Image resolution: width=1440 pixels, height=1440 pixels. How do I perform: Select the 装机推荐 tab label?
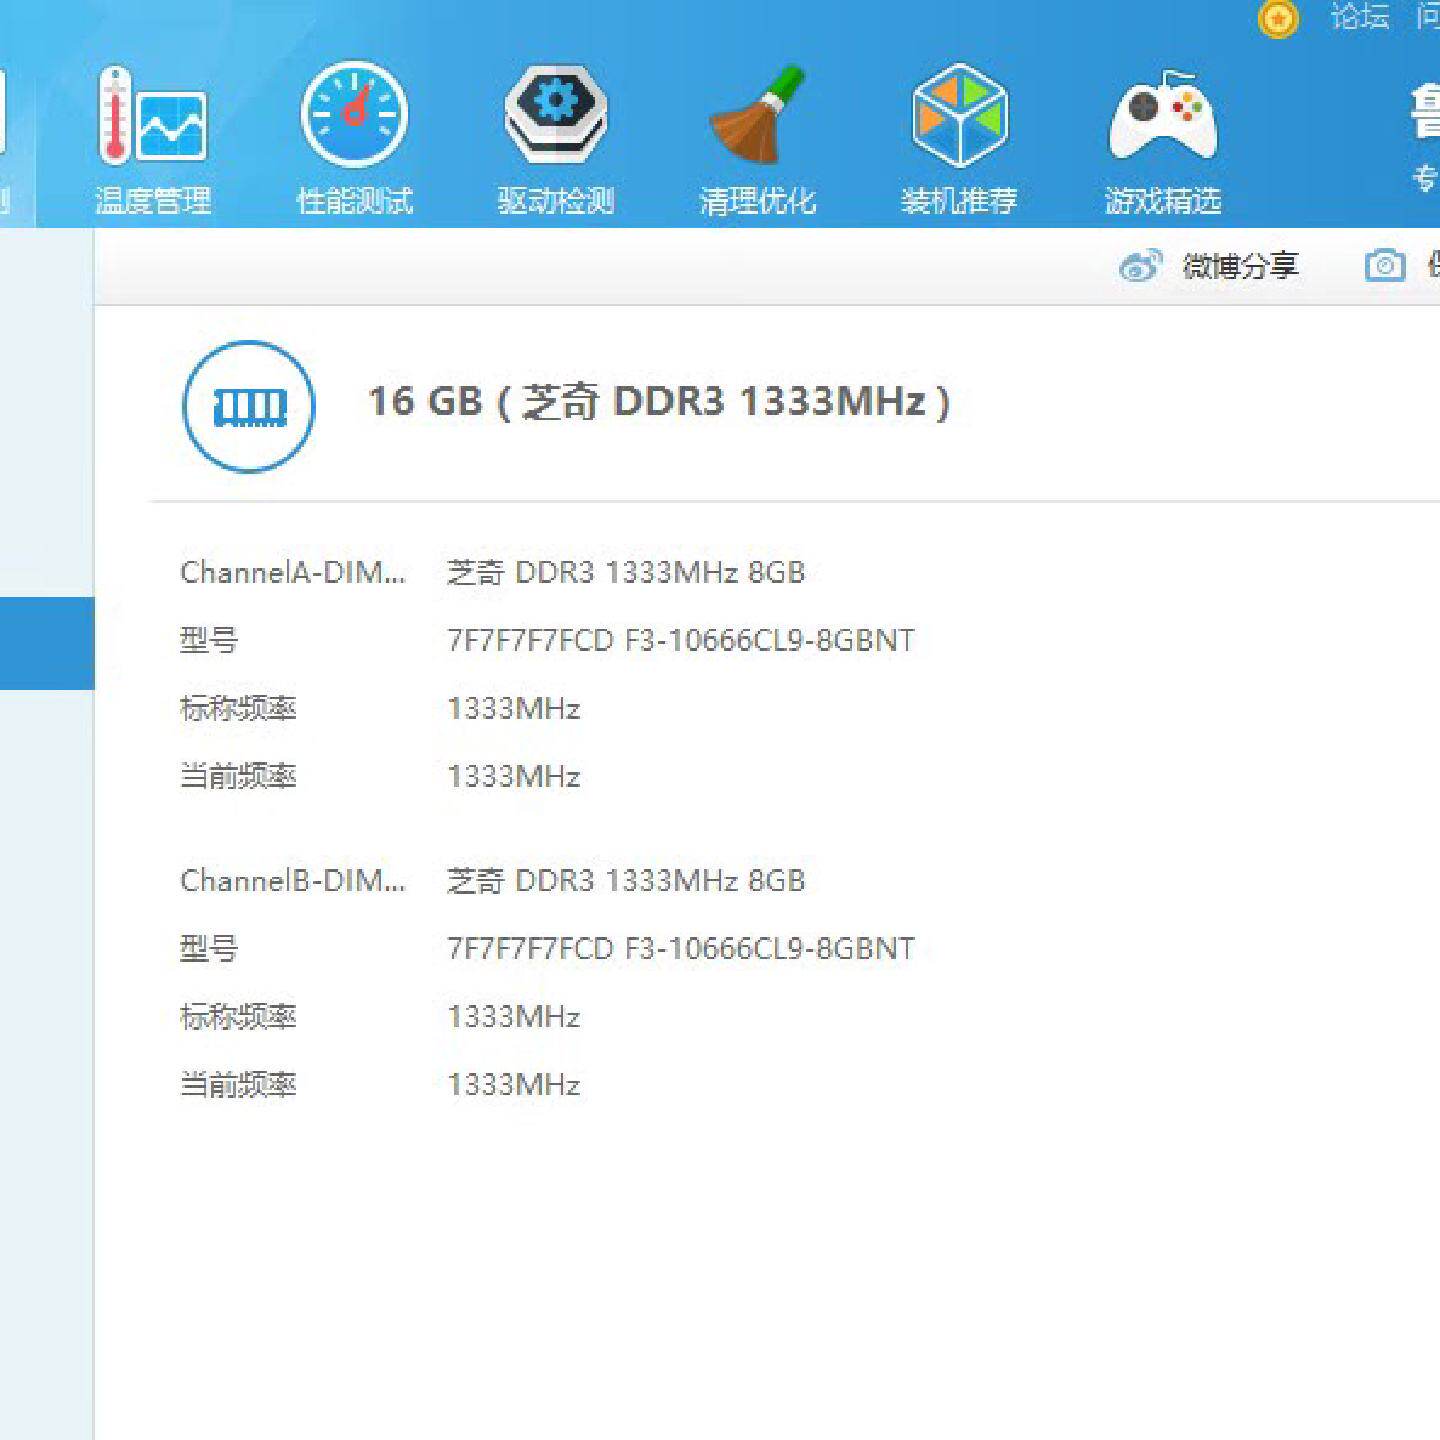tap(959, 201)
